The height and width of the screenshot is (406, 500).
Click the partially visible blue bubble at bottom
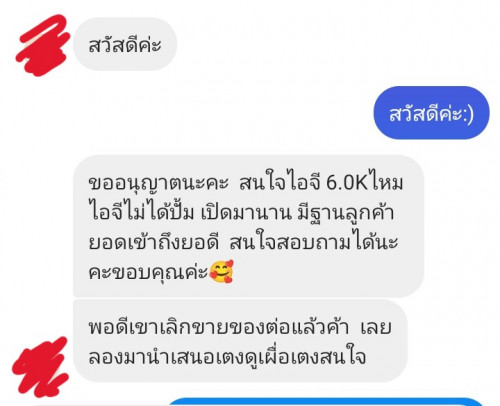click(326, 402)
